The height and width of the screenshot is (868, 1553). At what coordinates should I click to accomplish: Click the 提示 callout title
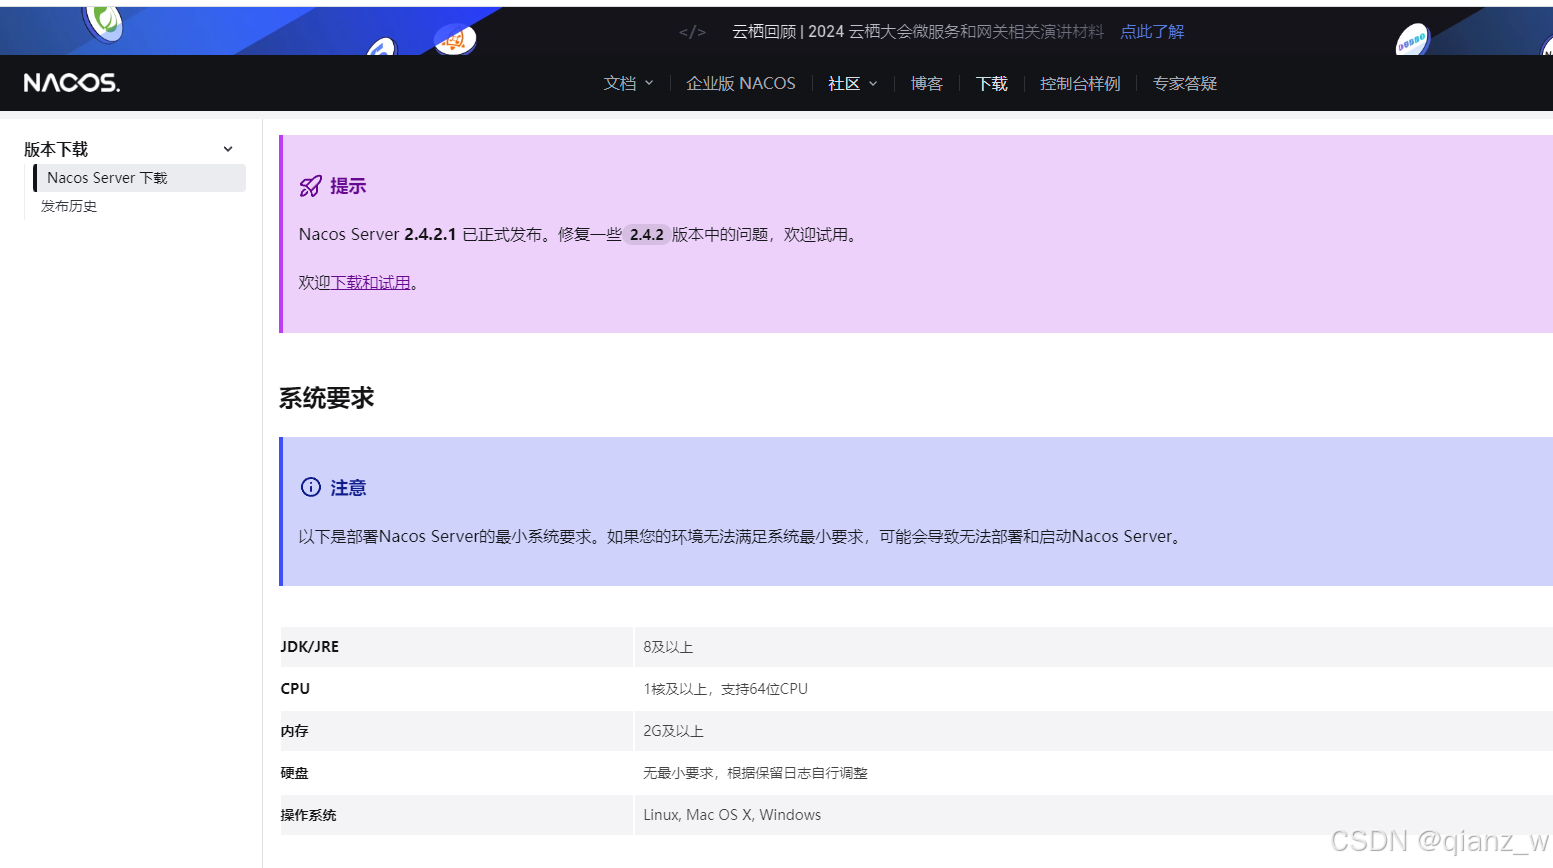coord(348,186)
